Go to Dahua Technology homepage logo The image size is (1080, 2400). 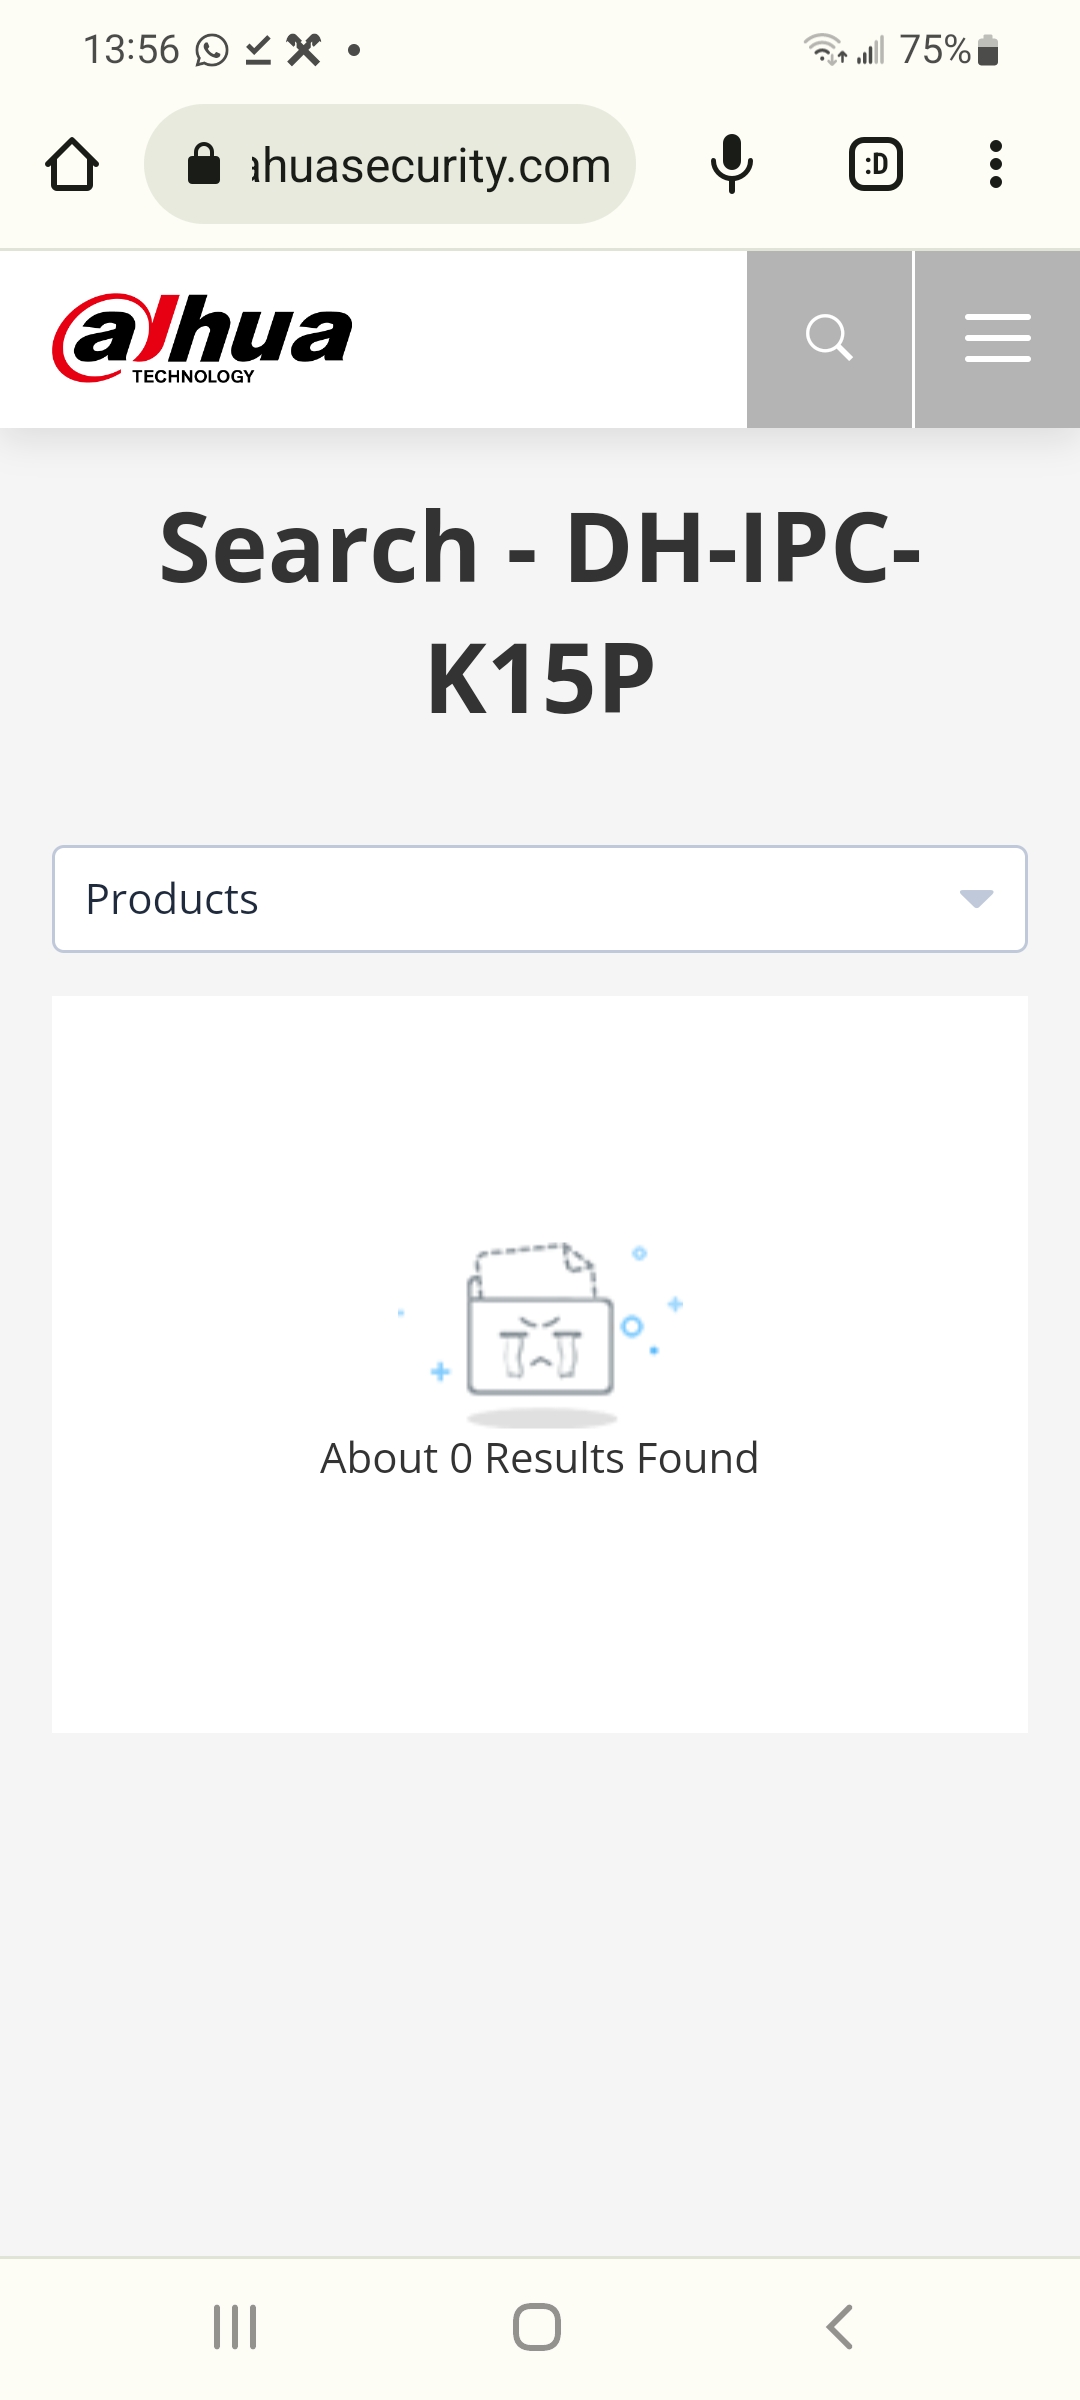pyautogui.click(x=202, y=339)
